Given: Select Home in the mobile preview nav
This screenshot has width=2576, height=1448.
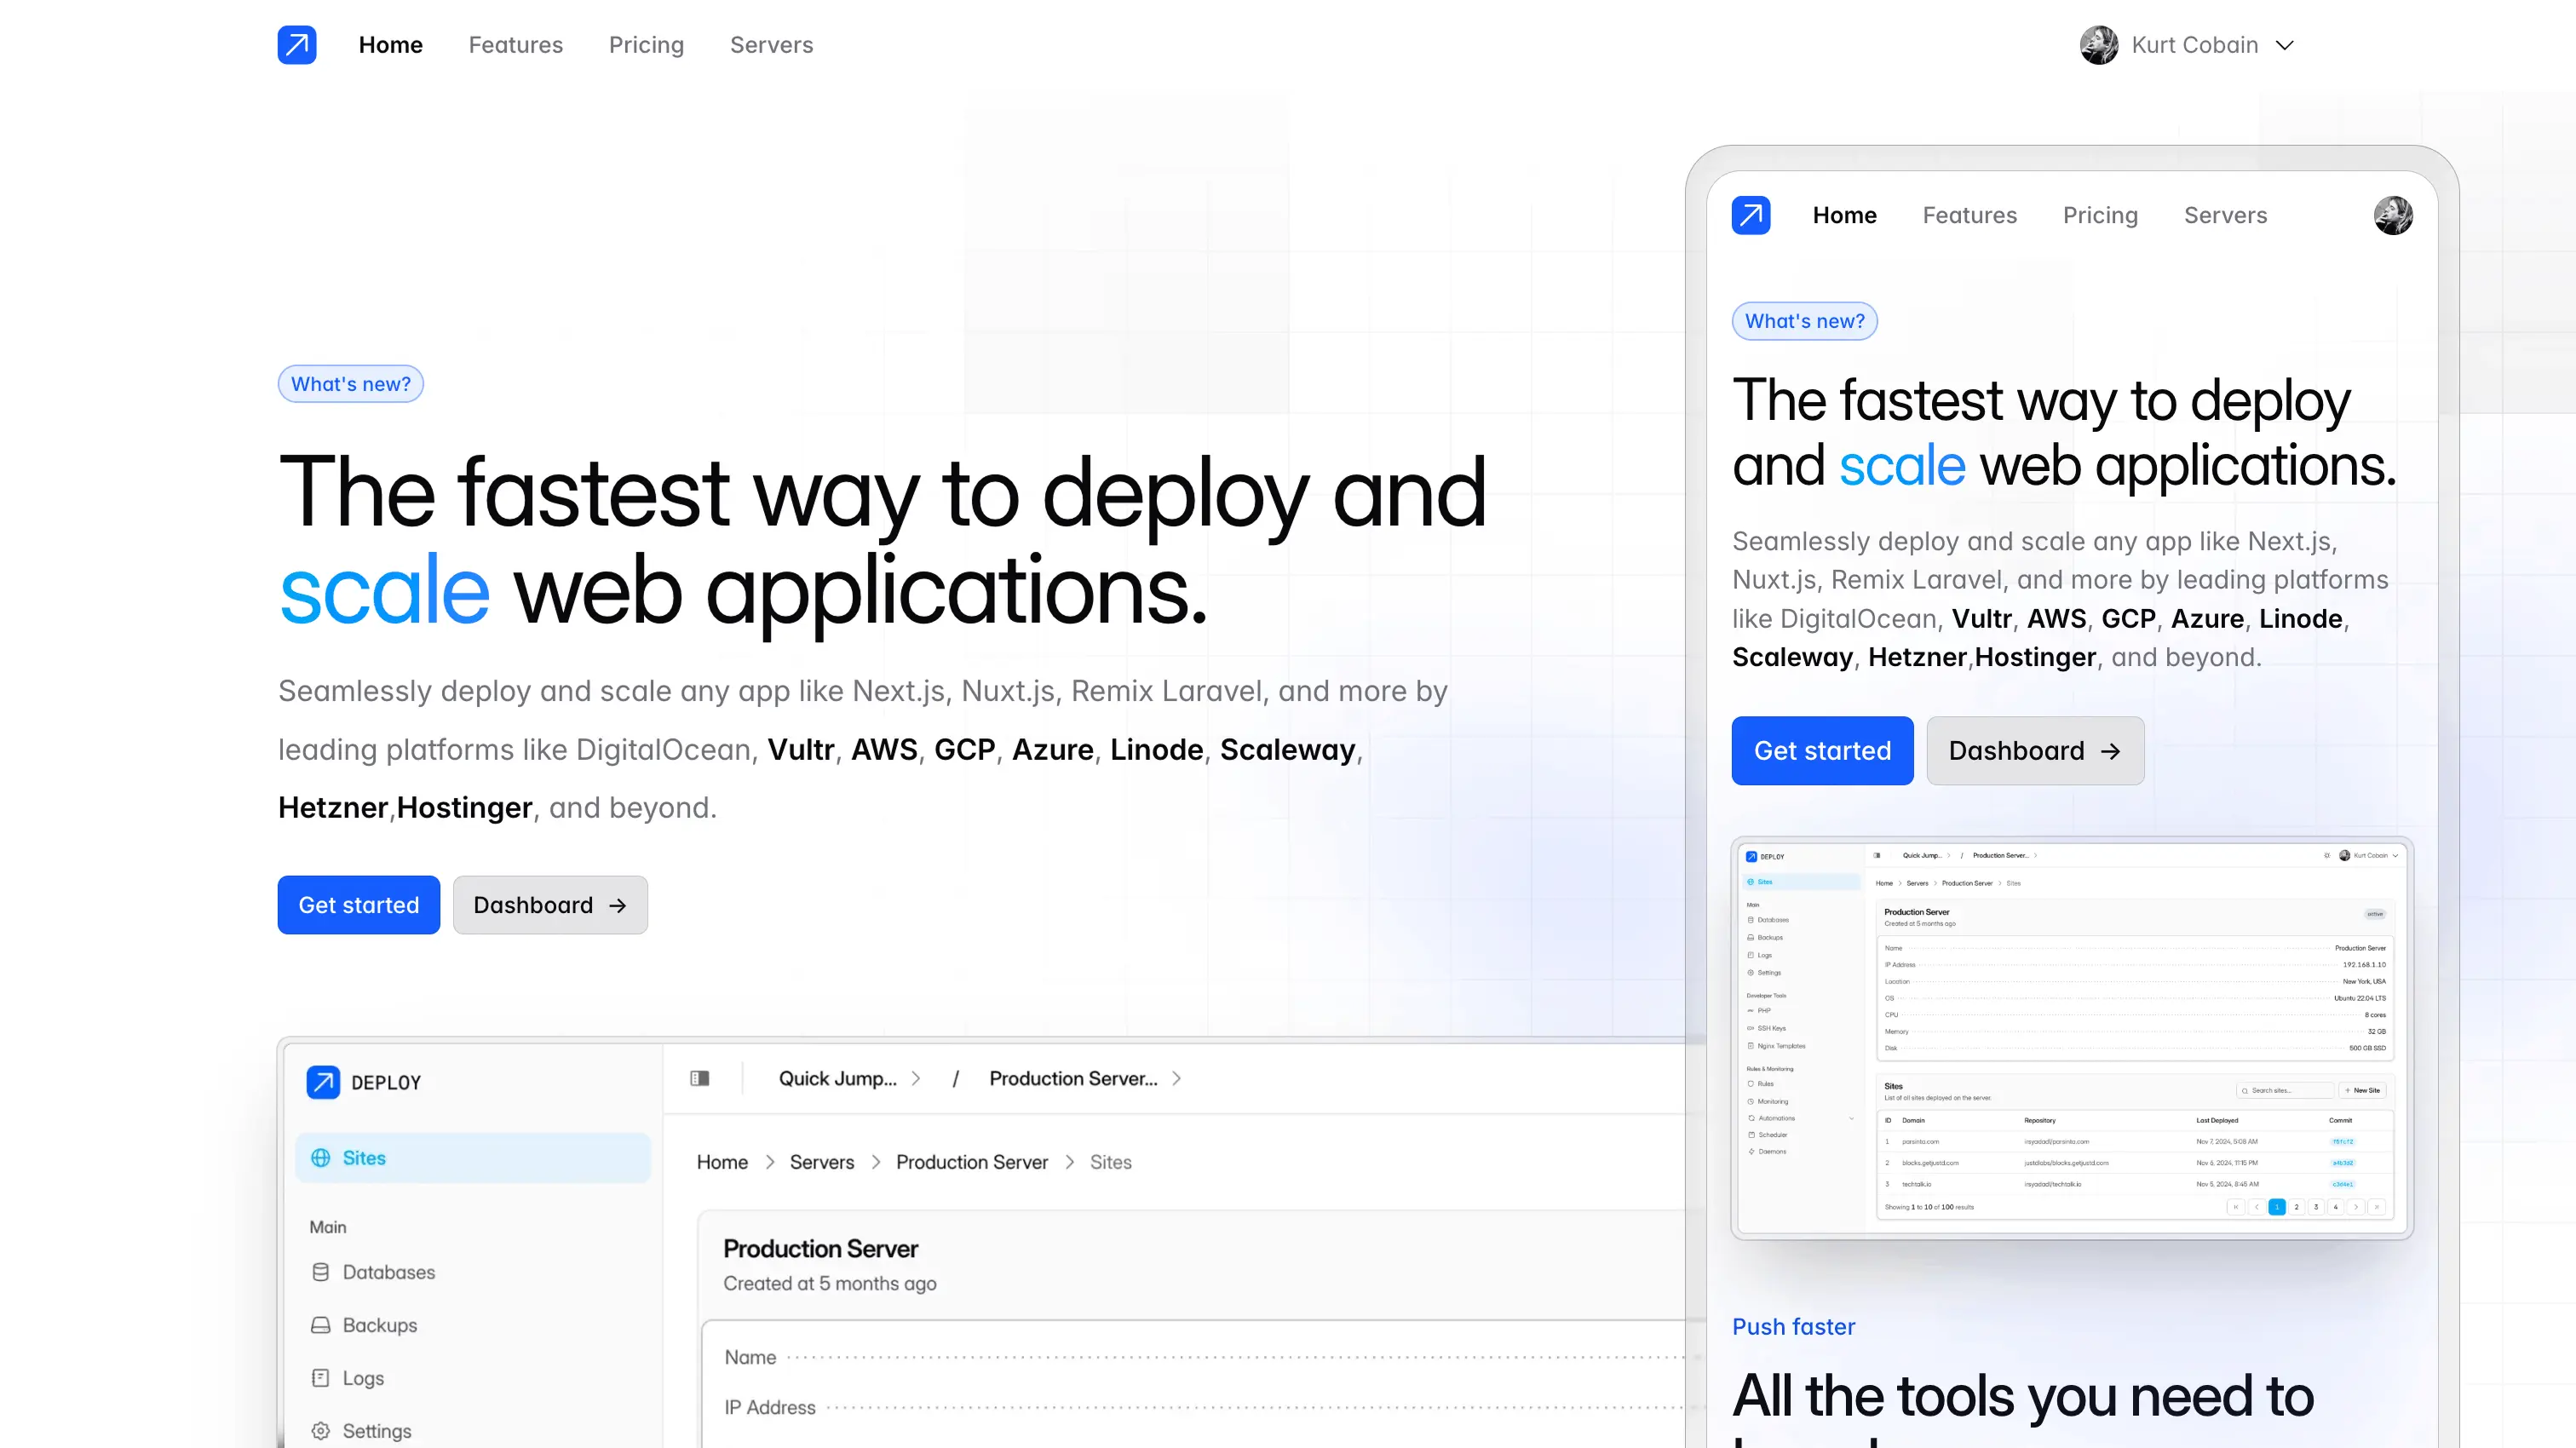Looking at the screenshot, I should pyautogui.click(x=1844, y=215).
